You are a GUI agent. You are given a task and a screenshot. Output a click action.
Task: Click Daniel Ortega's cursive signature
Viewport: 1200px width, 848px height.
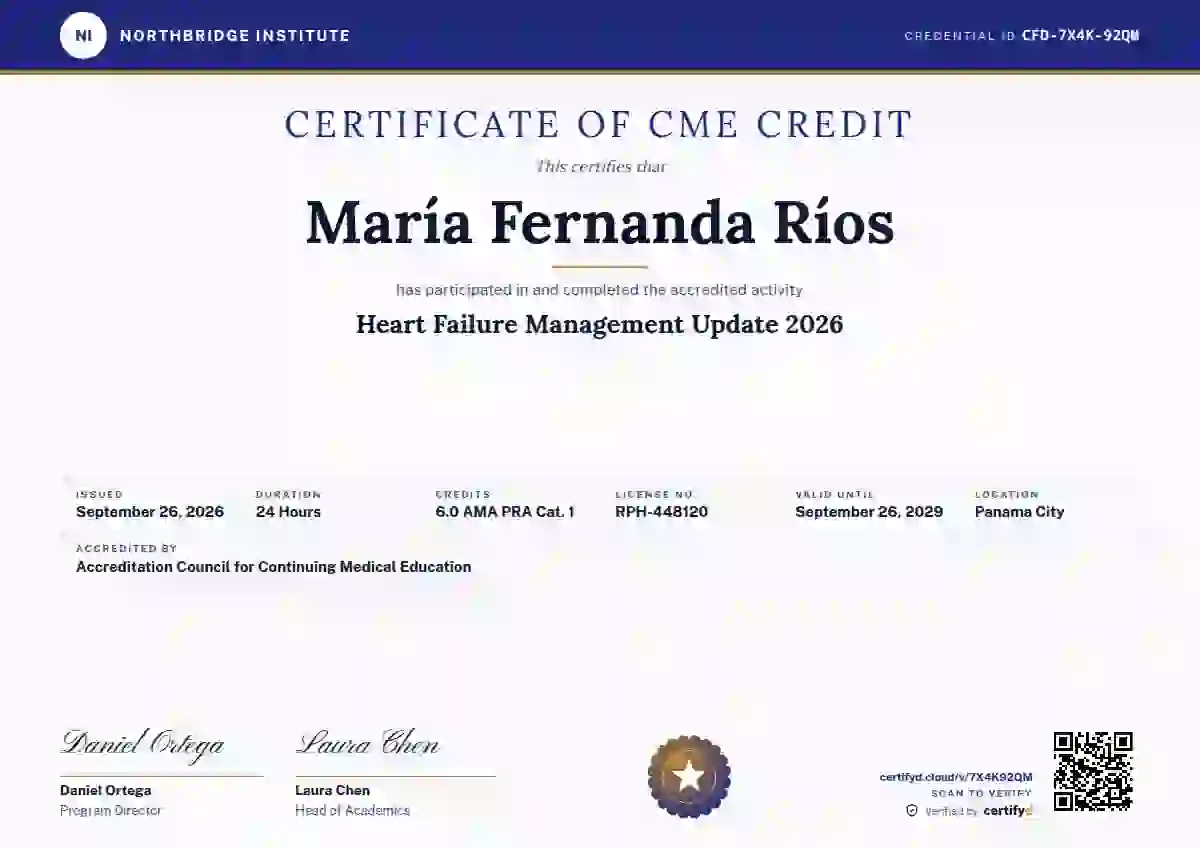[142, 744]
